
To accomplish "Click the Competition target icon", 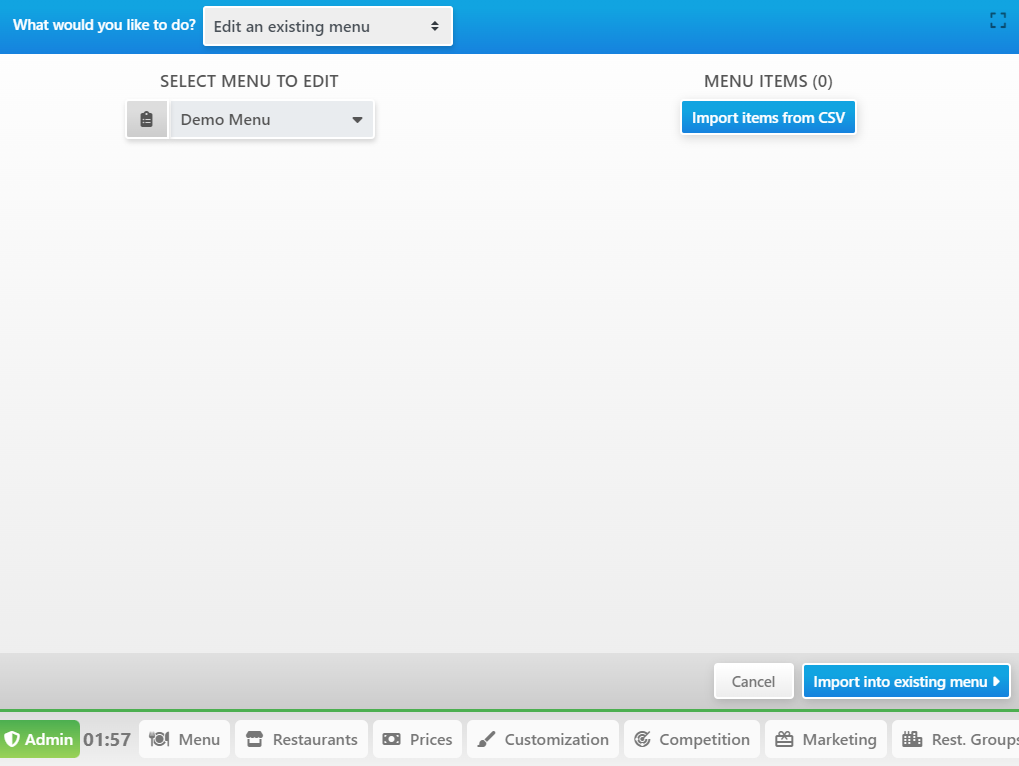I will click(x=642, y=740).
